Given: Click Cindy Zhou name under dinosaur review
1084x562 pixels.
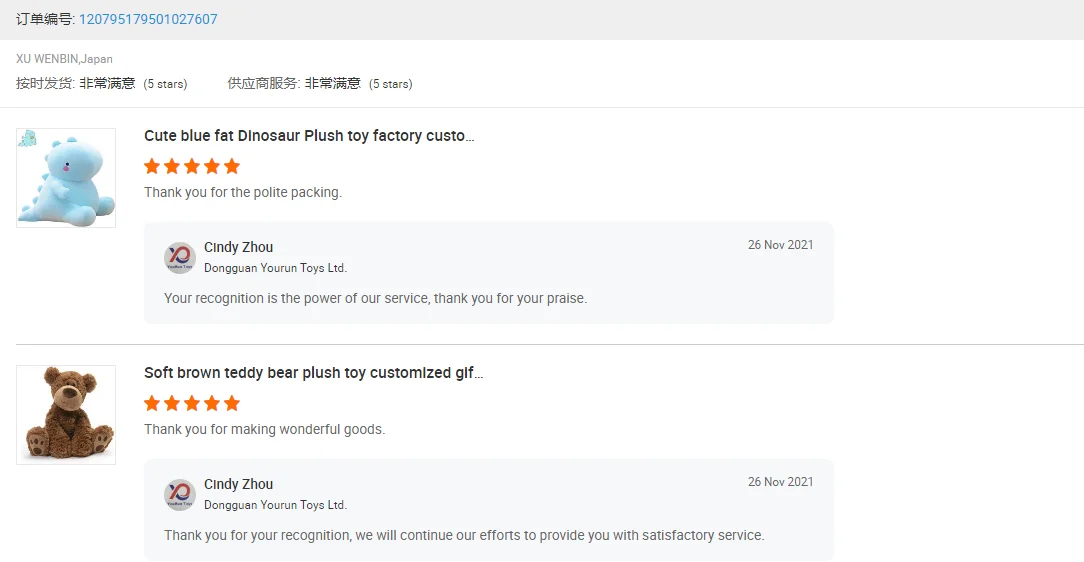Looking at the screenshot, I should pyautogui.click(x=238, y=247).
